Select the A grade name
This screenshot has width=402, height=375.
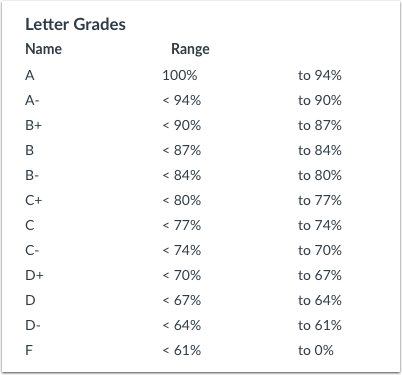coord(30,75)
